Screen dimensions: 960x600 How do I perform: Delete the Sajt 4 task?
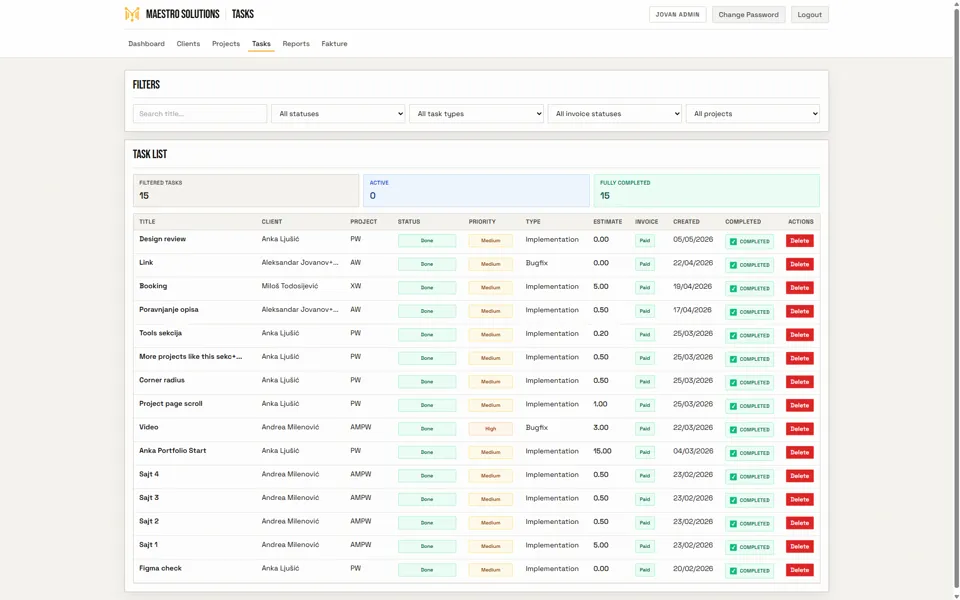[x=800, y=476]
